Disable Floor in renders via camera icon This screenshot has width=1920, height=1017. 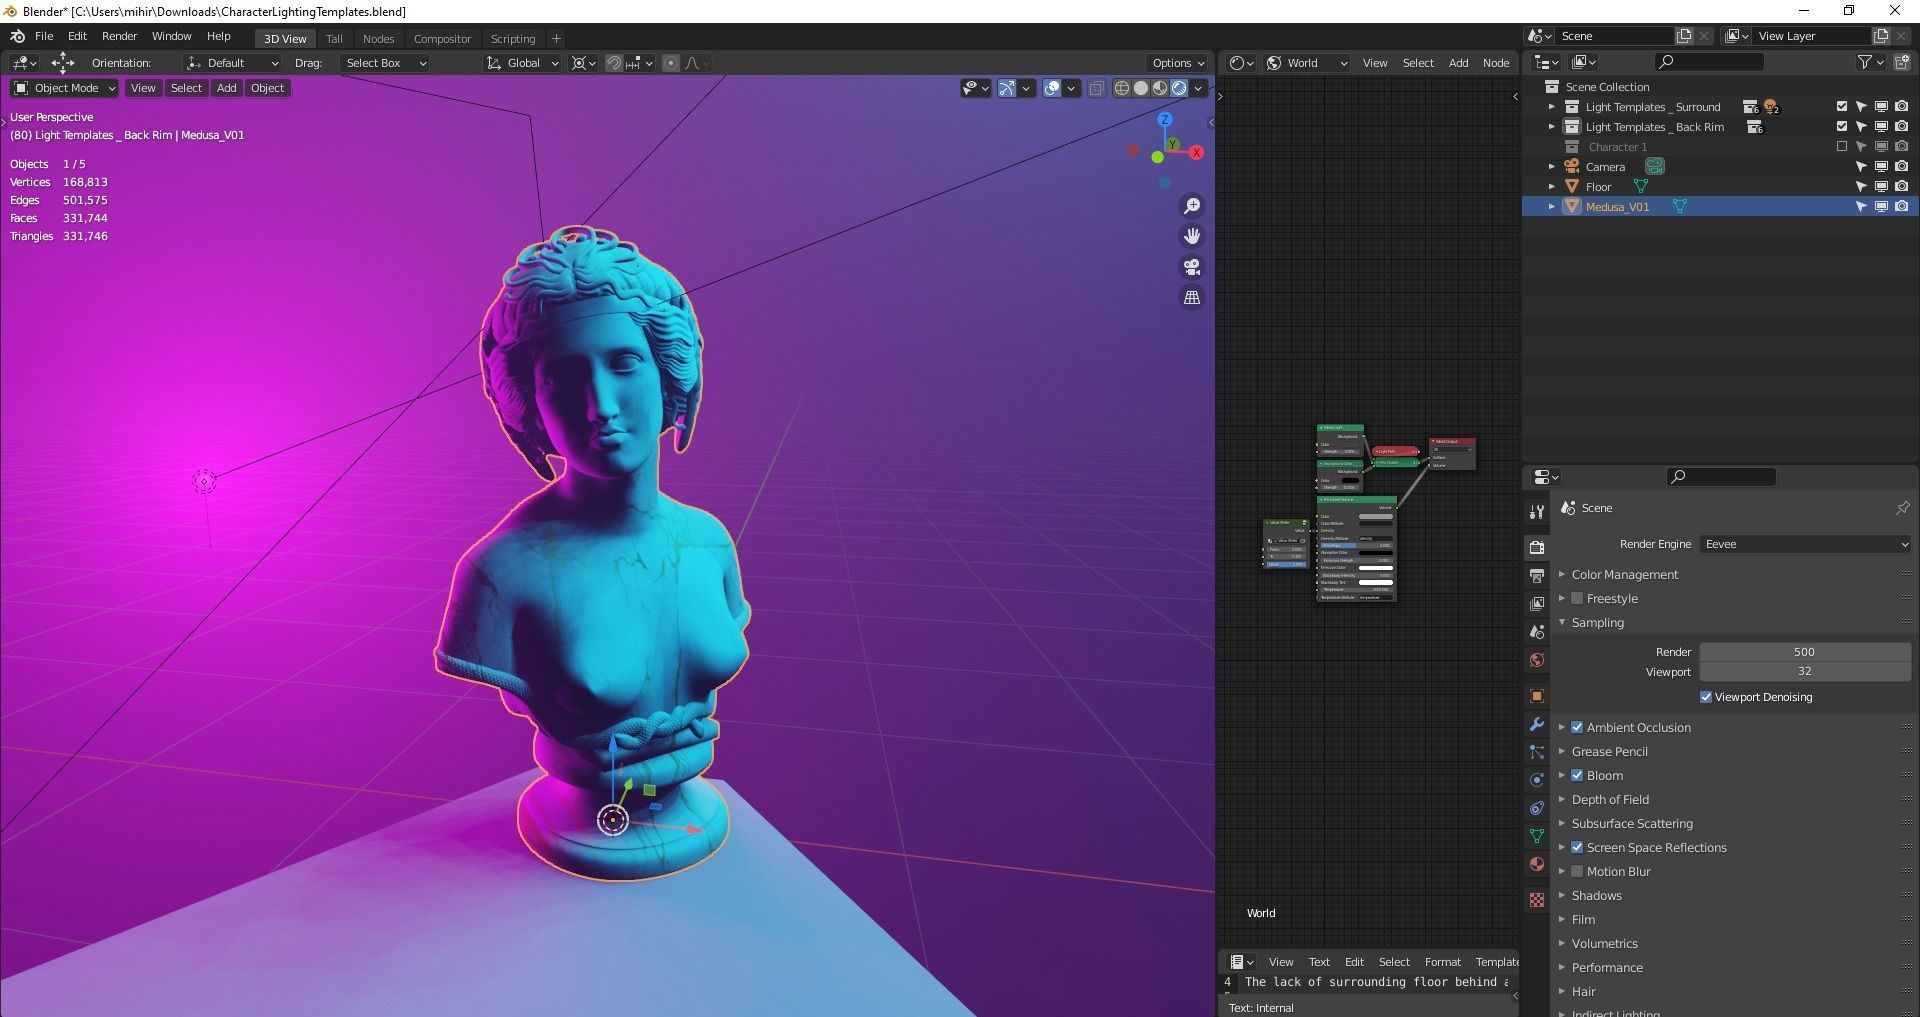pyautogui.click(x=1901, y=187)
